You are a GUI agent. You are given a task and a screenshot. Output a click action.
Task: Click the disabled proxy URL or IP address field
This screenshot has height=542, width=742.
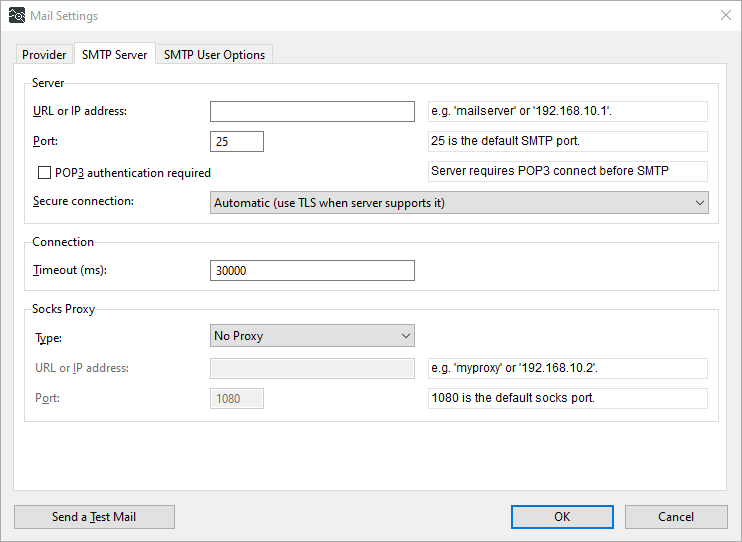pyautogui.click(x=312, y=368)
